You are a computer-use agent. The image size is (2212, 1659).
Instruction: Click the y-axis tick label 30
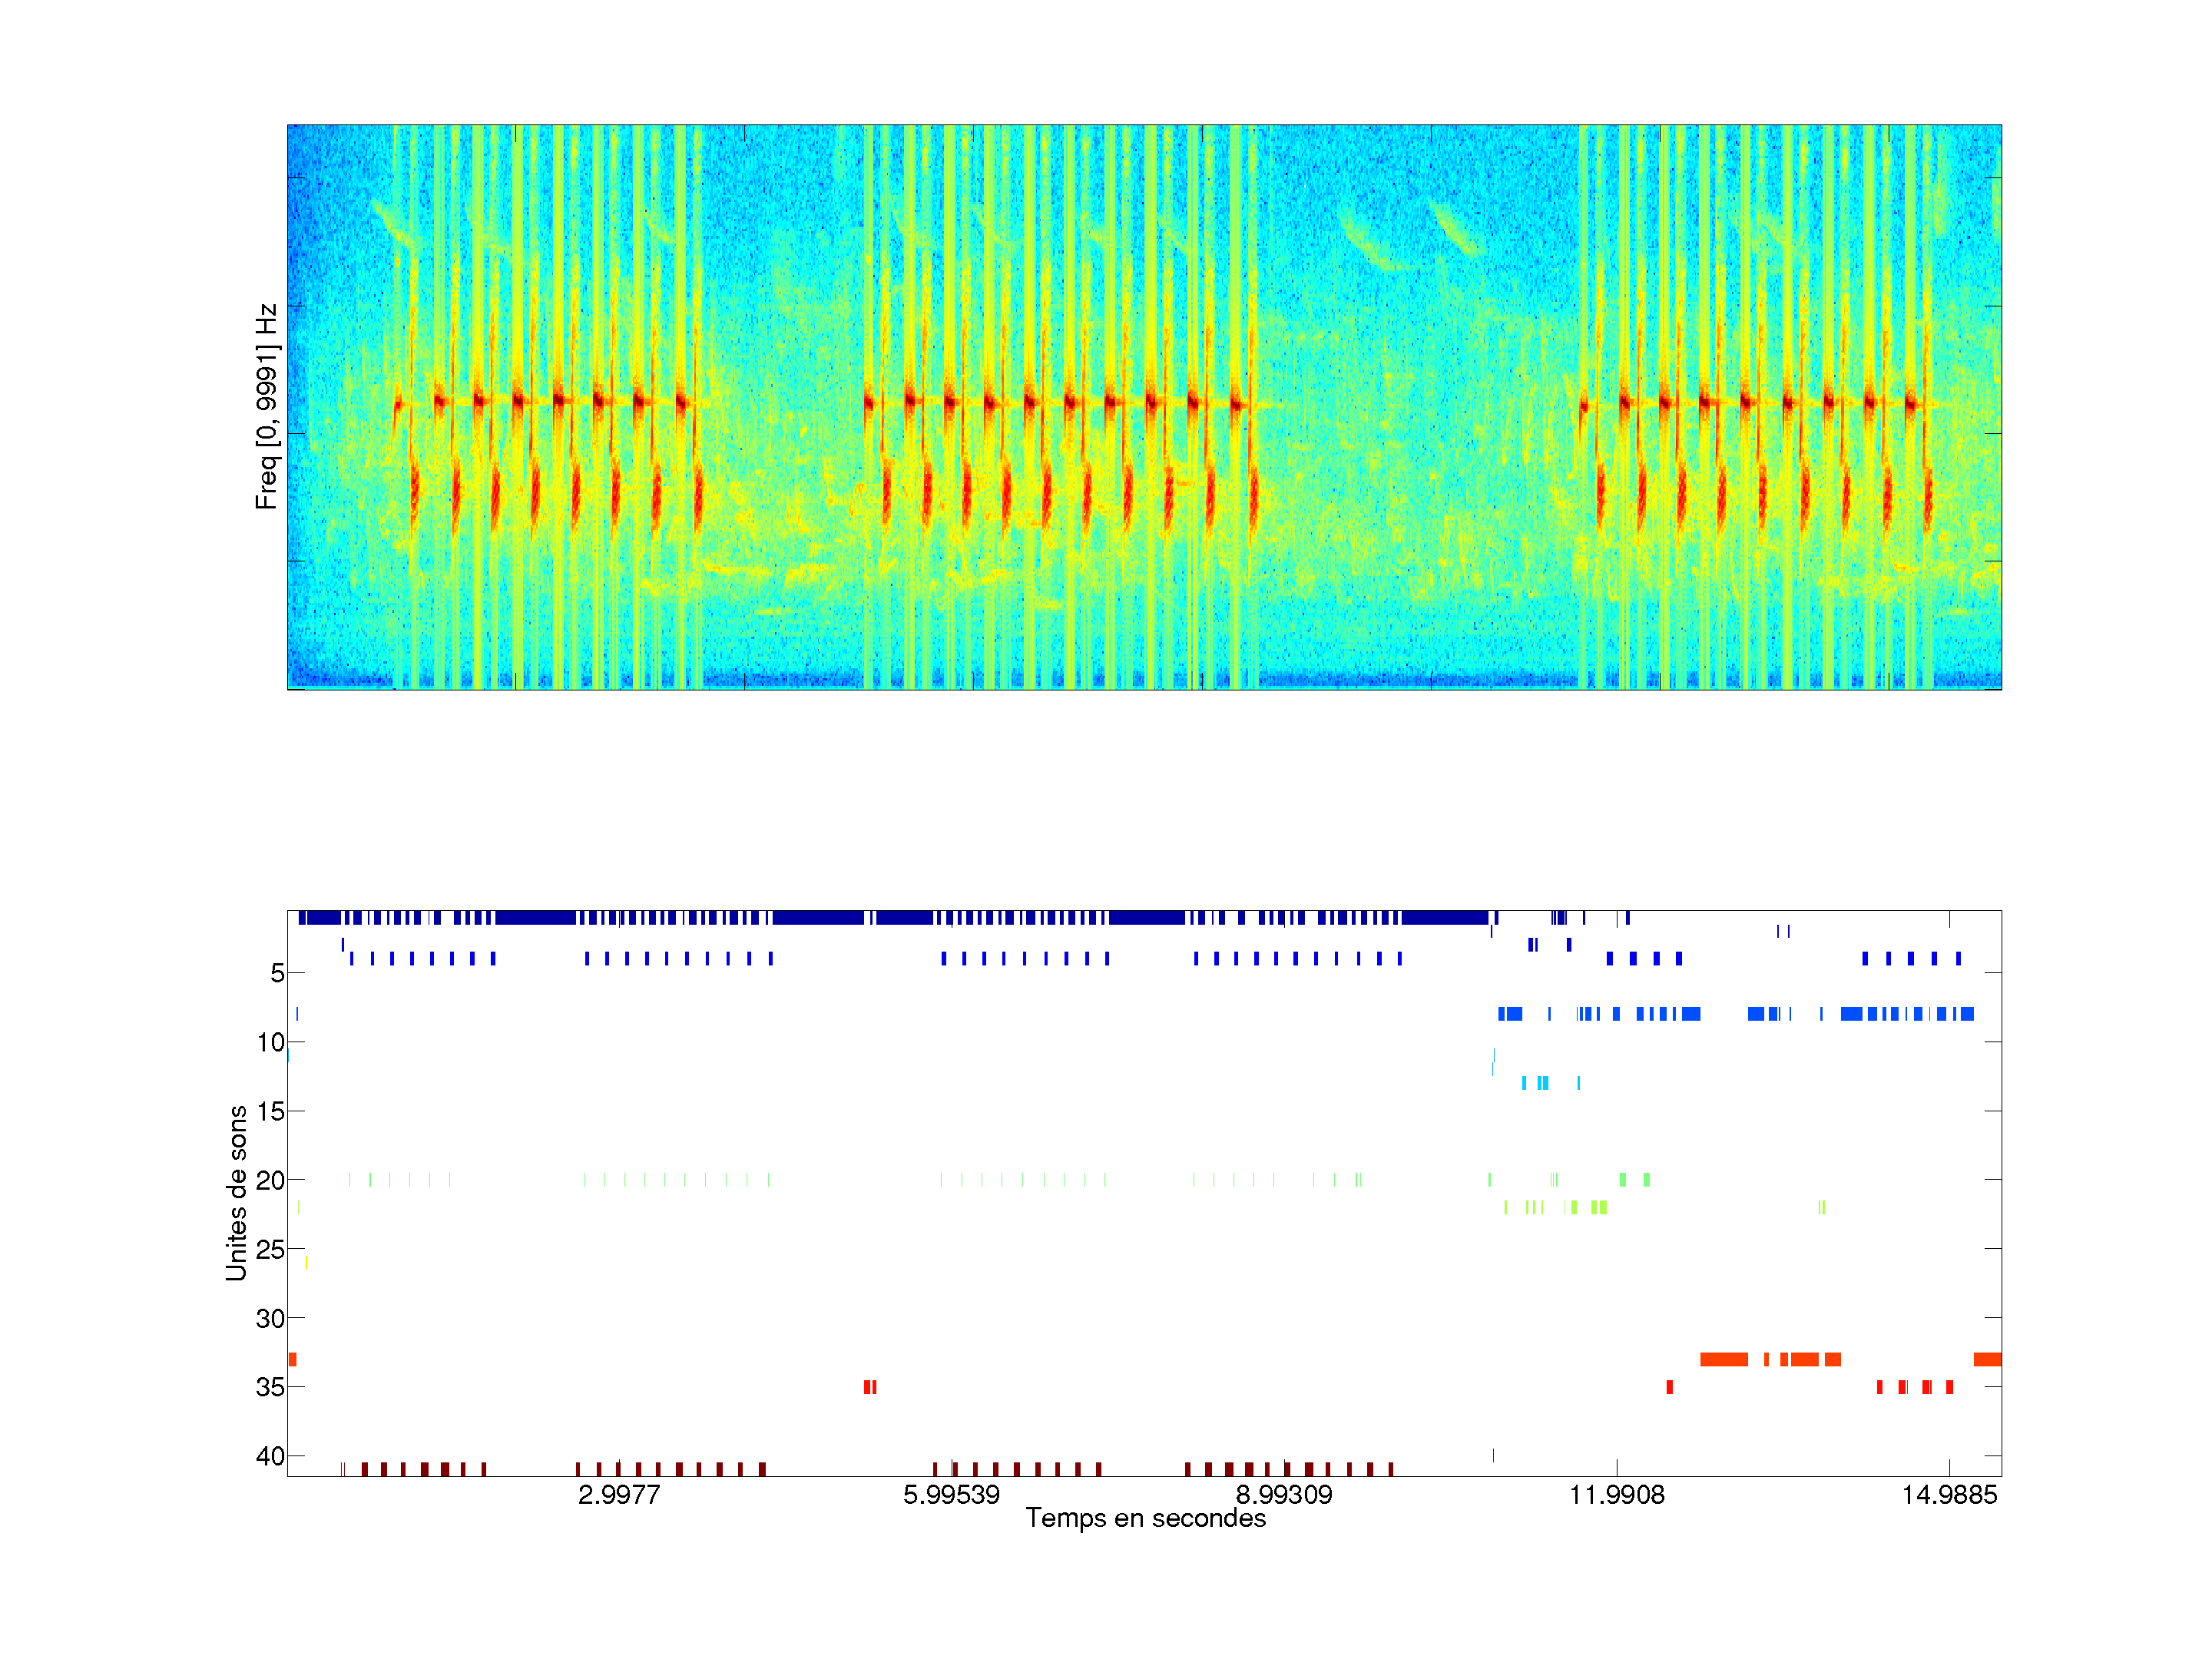click(x=270, y=1318)
